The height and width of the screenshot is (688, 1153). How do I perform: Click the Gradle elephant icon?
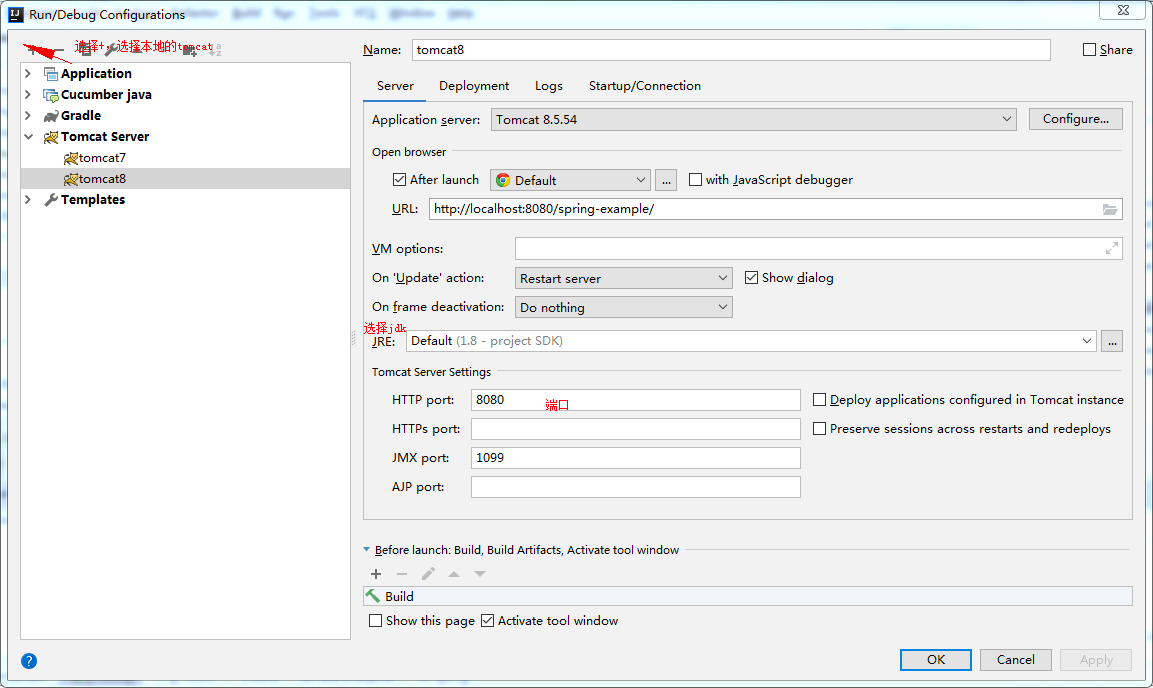click(51, 116)
